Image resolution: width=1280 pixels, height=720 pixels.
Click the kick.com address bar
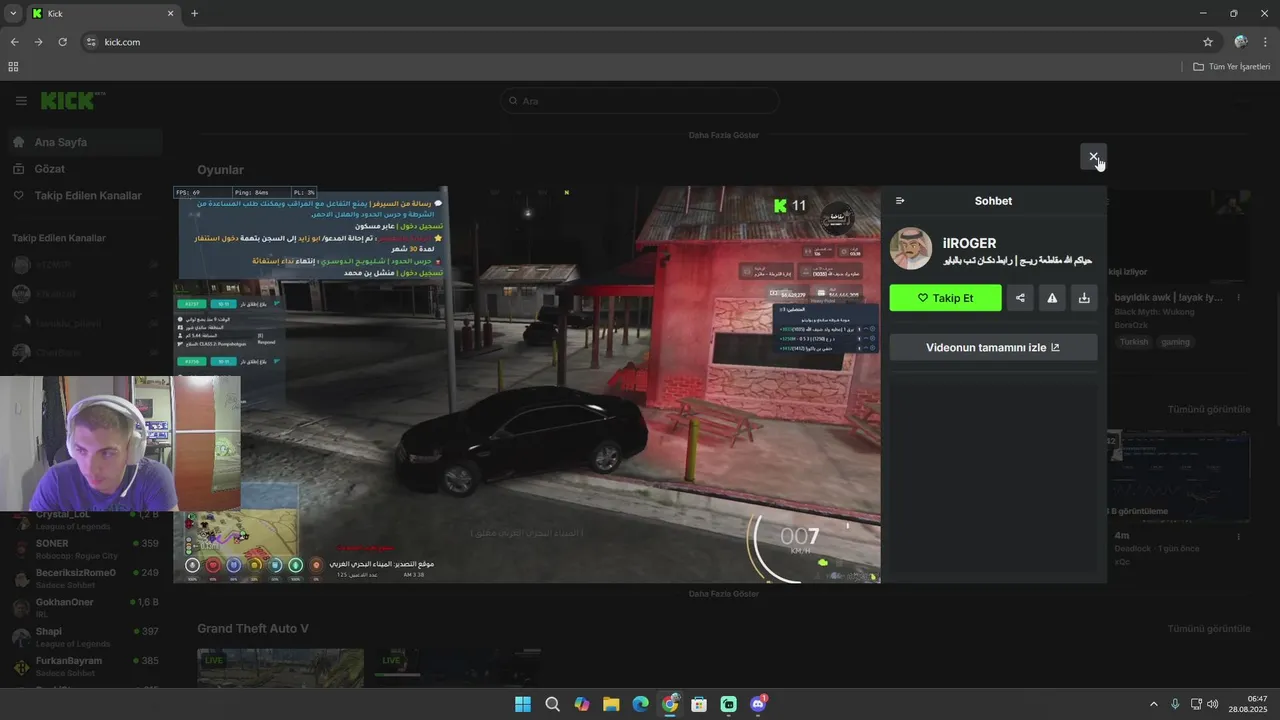pos(640,42)
